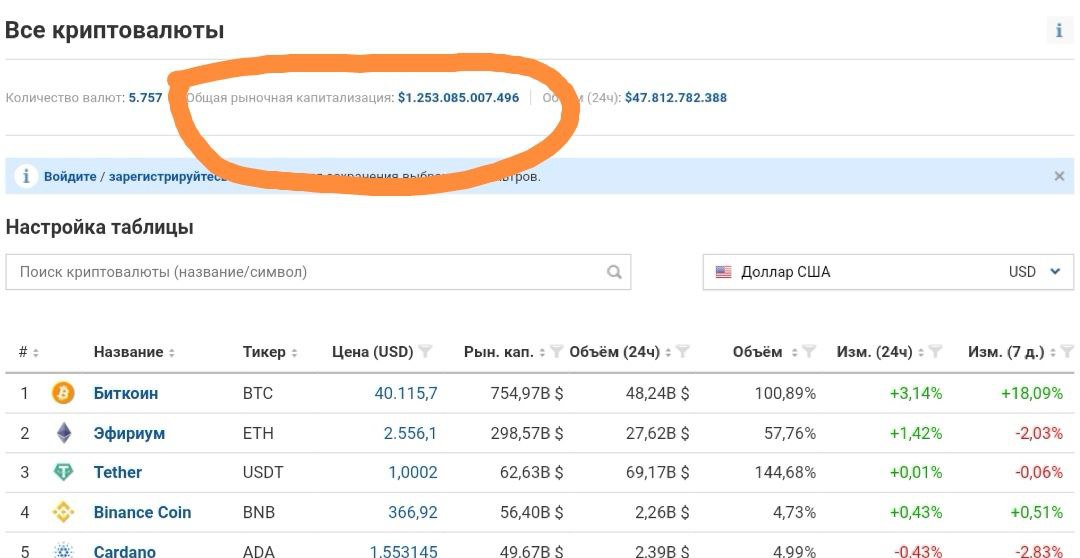
Task: Close the blue login notification banner
Action: (1059, 176)
